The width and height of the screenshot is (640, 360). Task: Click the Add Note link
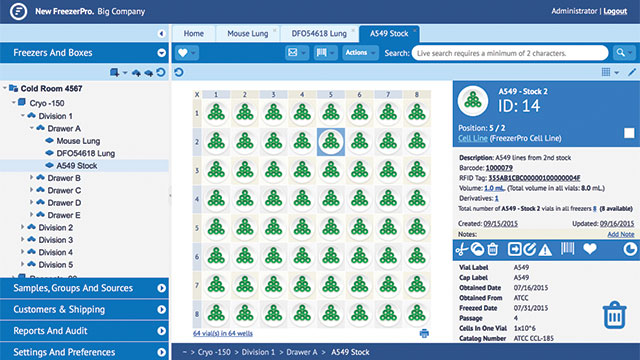point(620,234)
